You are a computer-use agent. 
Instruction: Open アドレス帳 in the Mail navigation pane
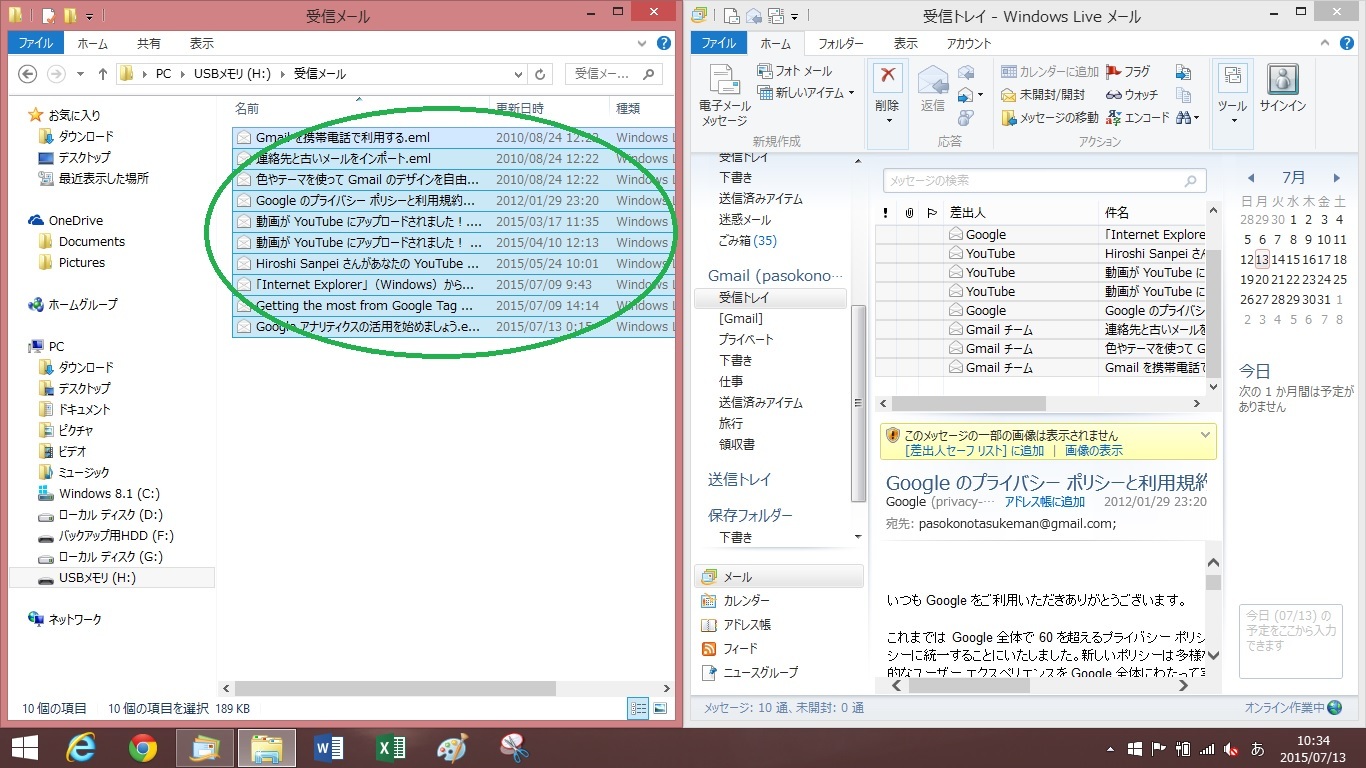[x=735, y=625]
